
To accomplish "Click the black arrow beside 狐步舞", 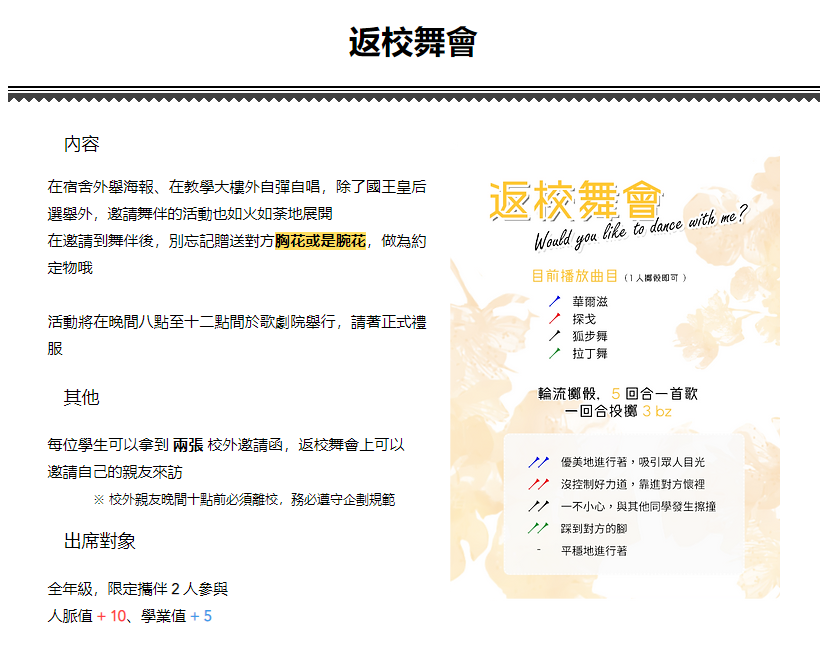I will point(554,336).
